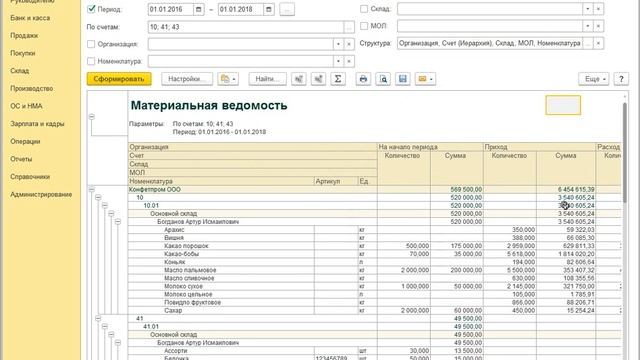The width and height of the screenshot is (640, 360).
Task: Open Операции section
Action: click(x=25, y=142)
